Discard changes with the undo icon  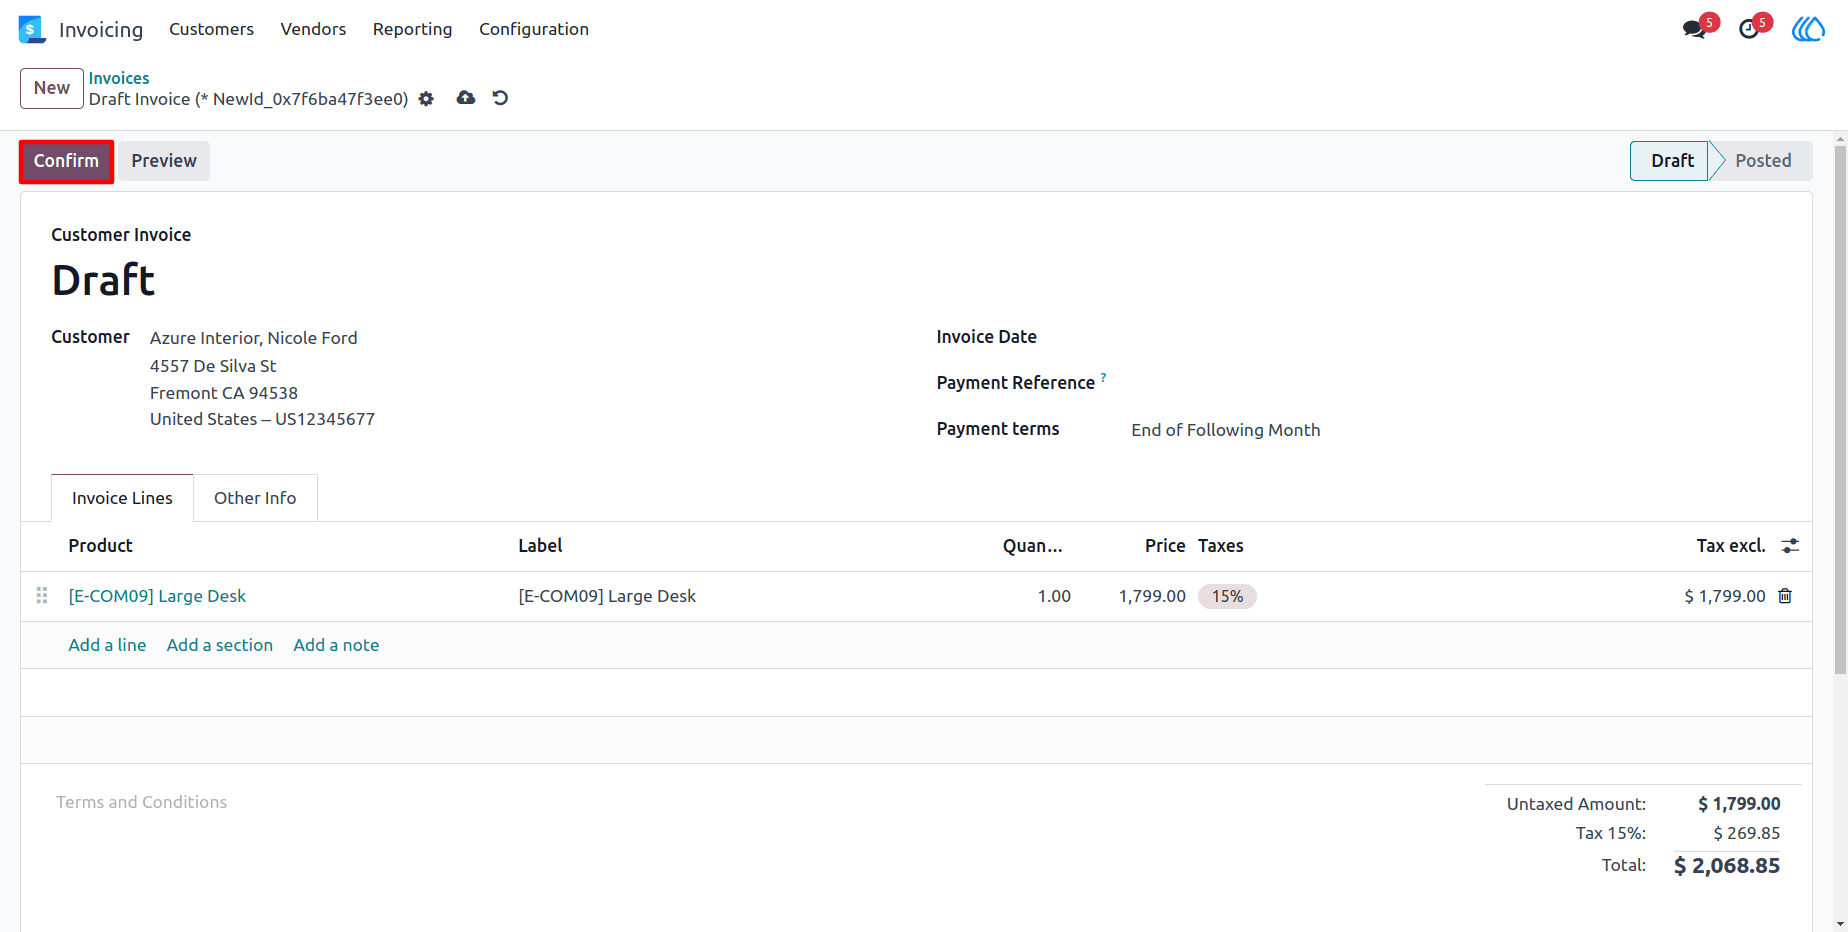(x=501, y=98)
